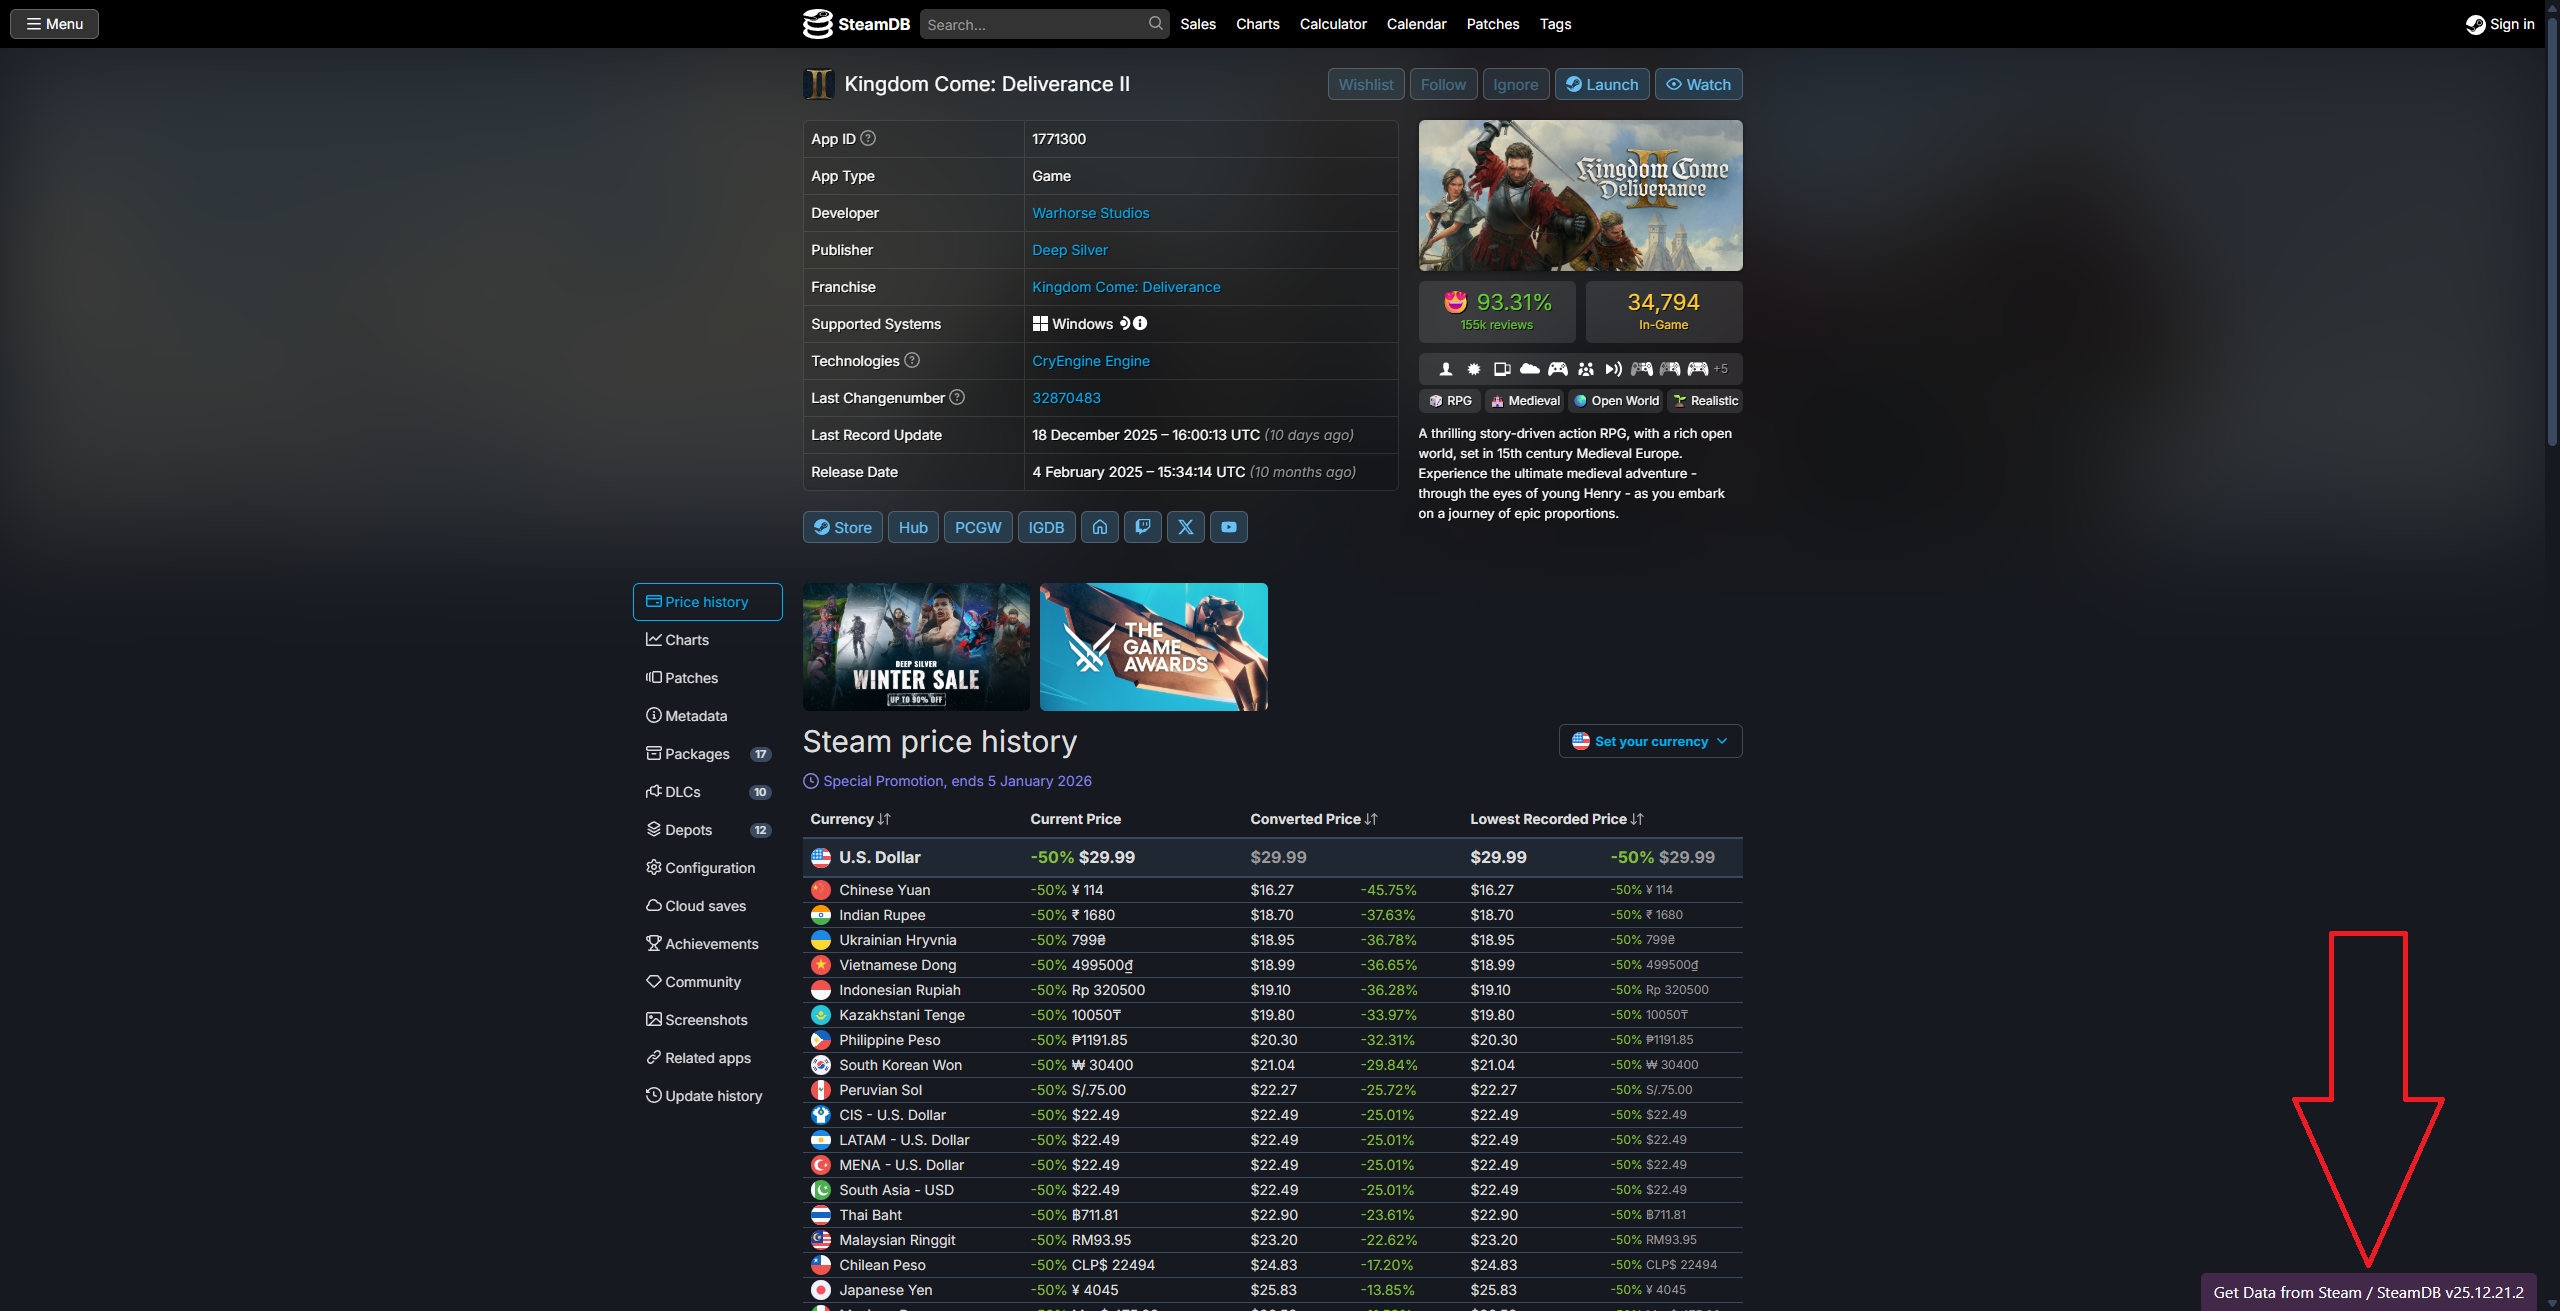Expand the Menu hamburger button
The height and width of the screenshot is (1311, 2560).
(54, 24)
